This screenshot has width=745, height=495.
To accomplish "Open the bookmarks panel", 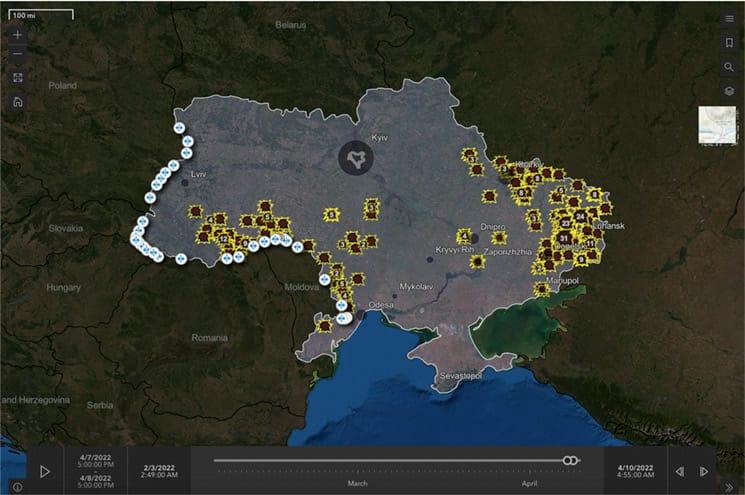I will point(728,43).
